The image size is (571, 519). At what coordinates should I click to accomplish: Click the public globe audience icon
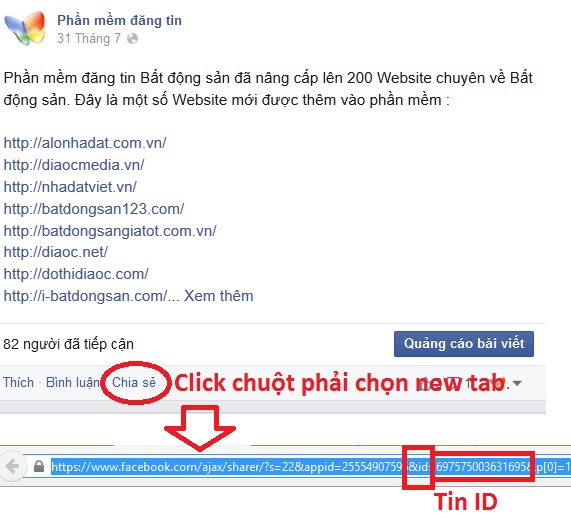pyautogui.click(x=133, y=39)
